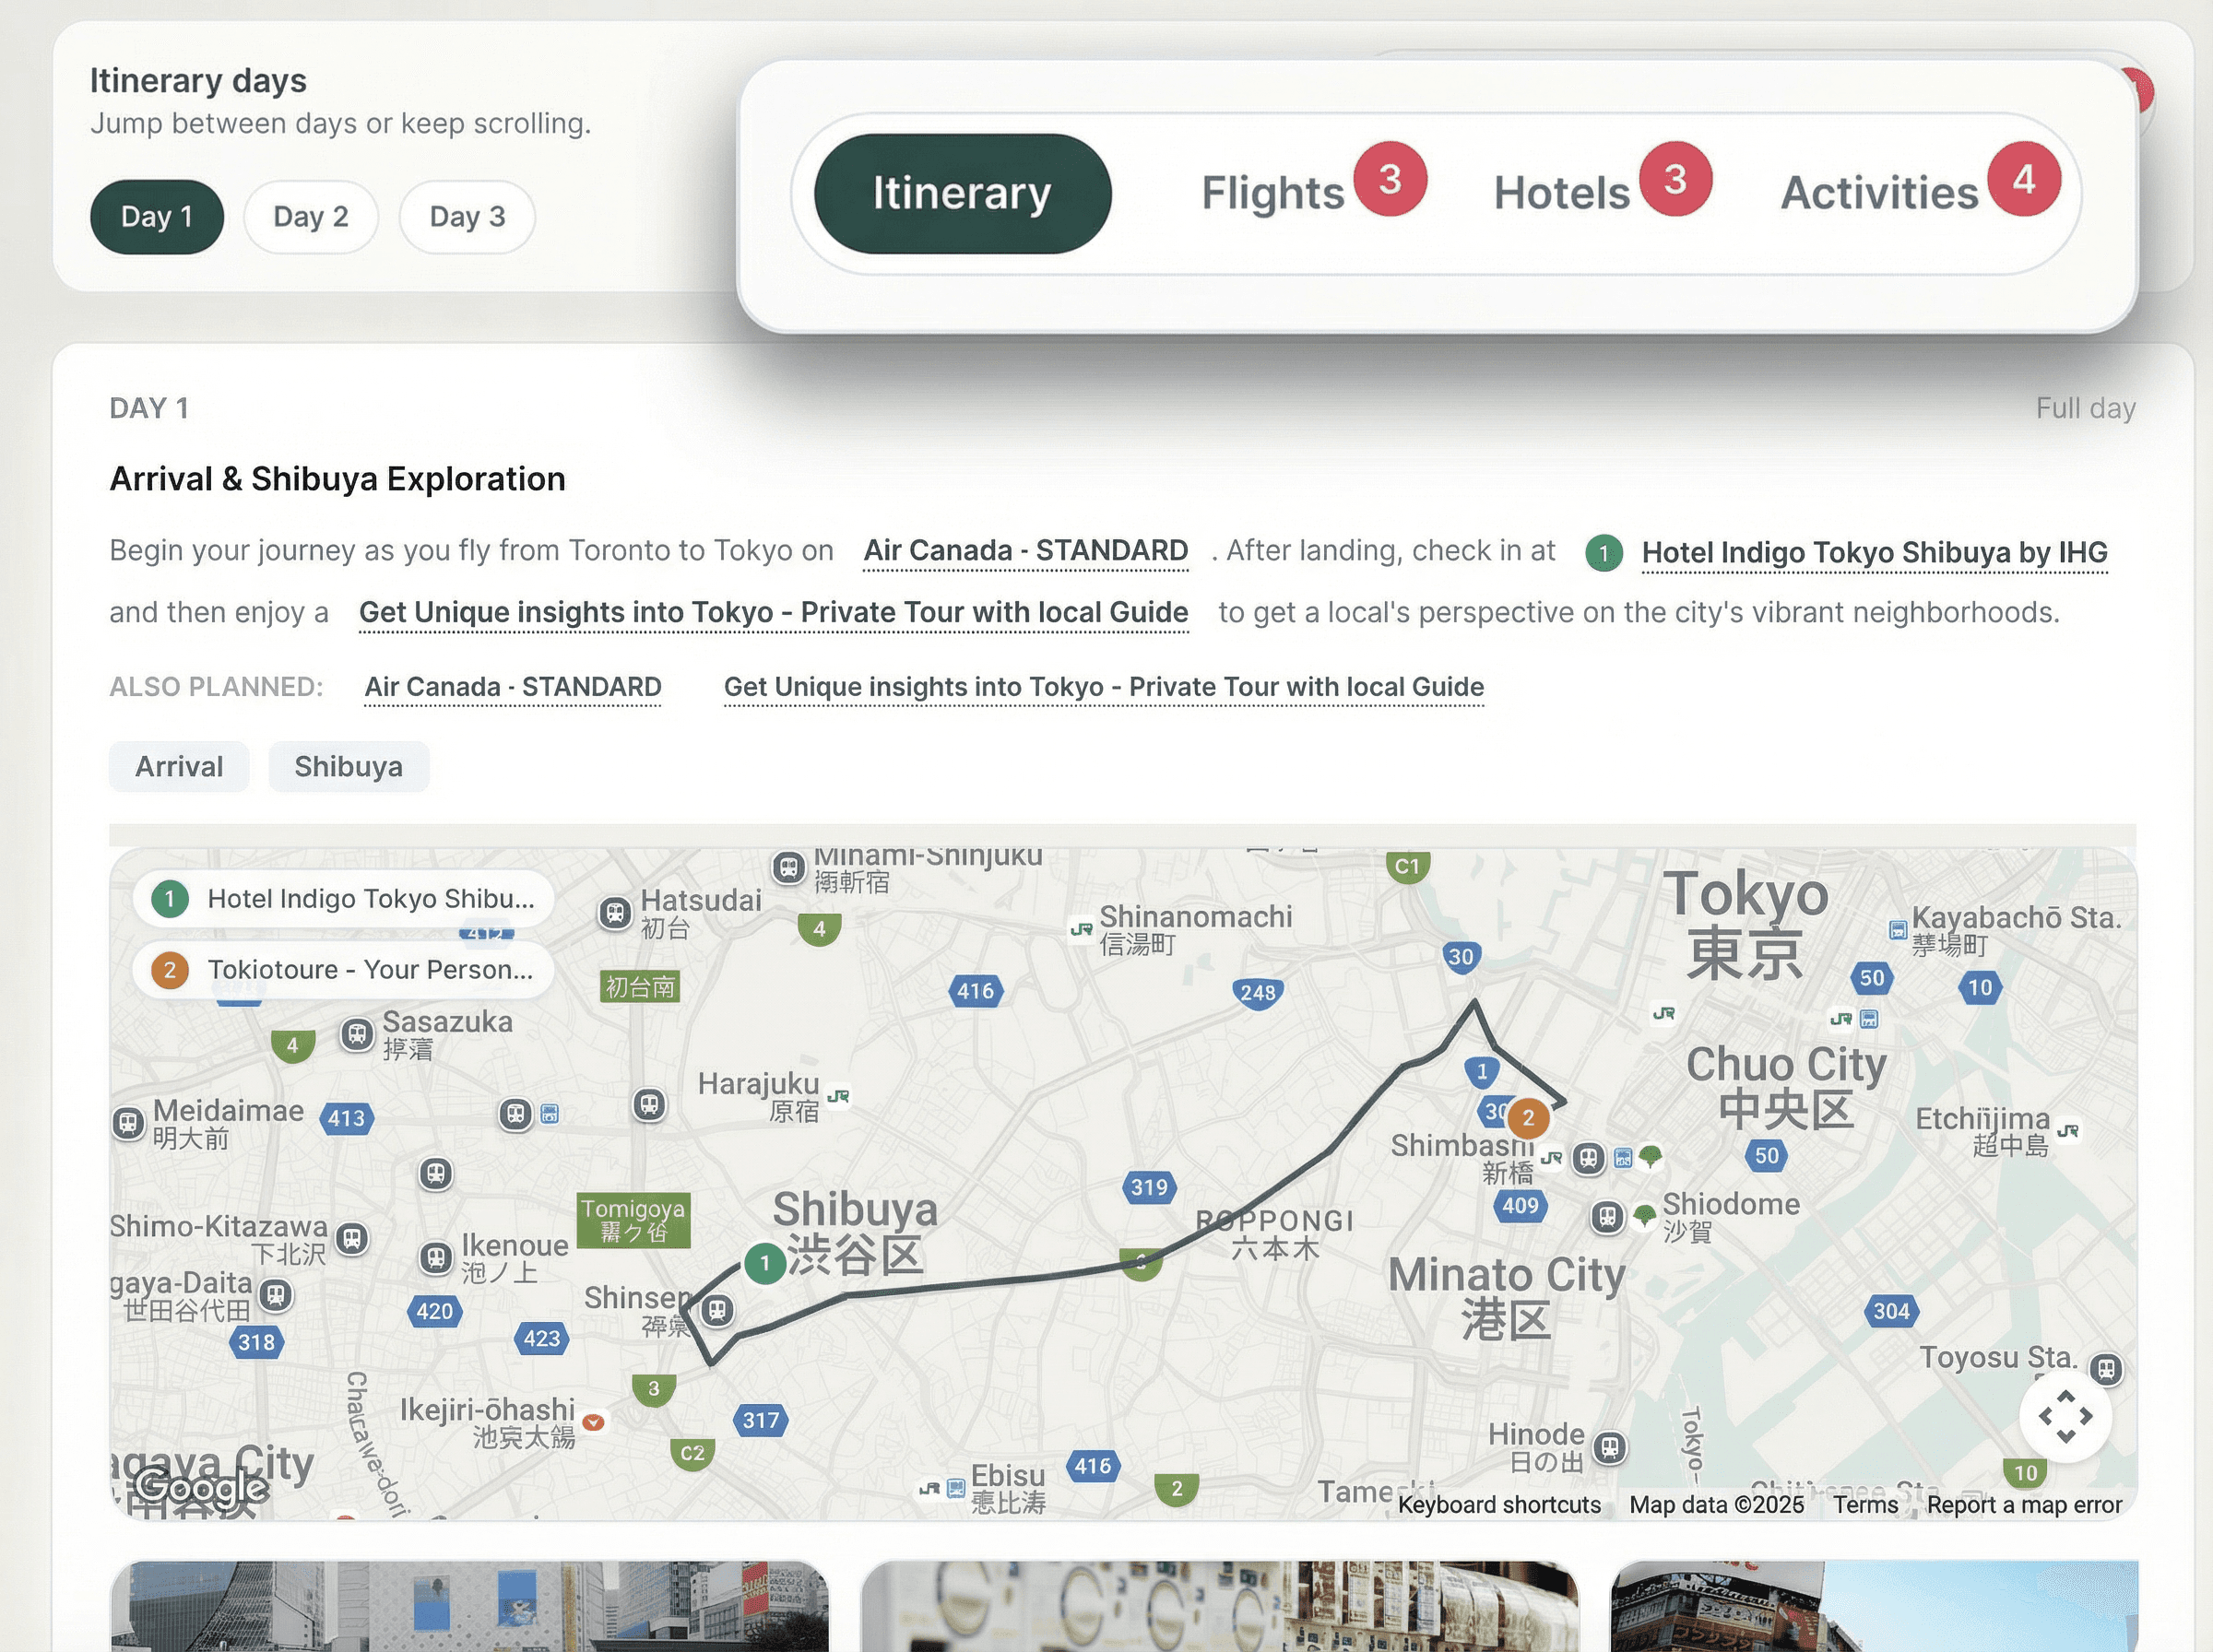Select Hotel Indigo Tokyo Shibu... map legend entry

pos(345,899)
